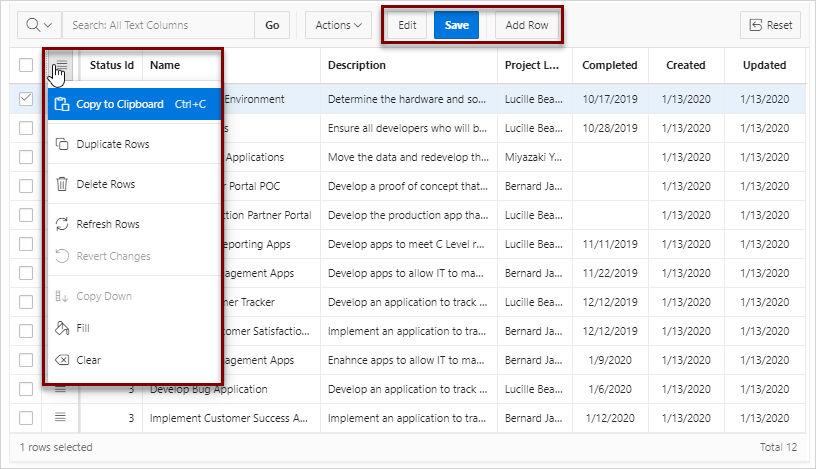Check the last row's selection checkbox
This screenshot has height=469, width=816.
click(26, 417)
